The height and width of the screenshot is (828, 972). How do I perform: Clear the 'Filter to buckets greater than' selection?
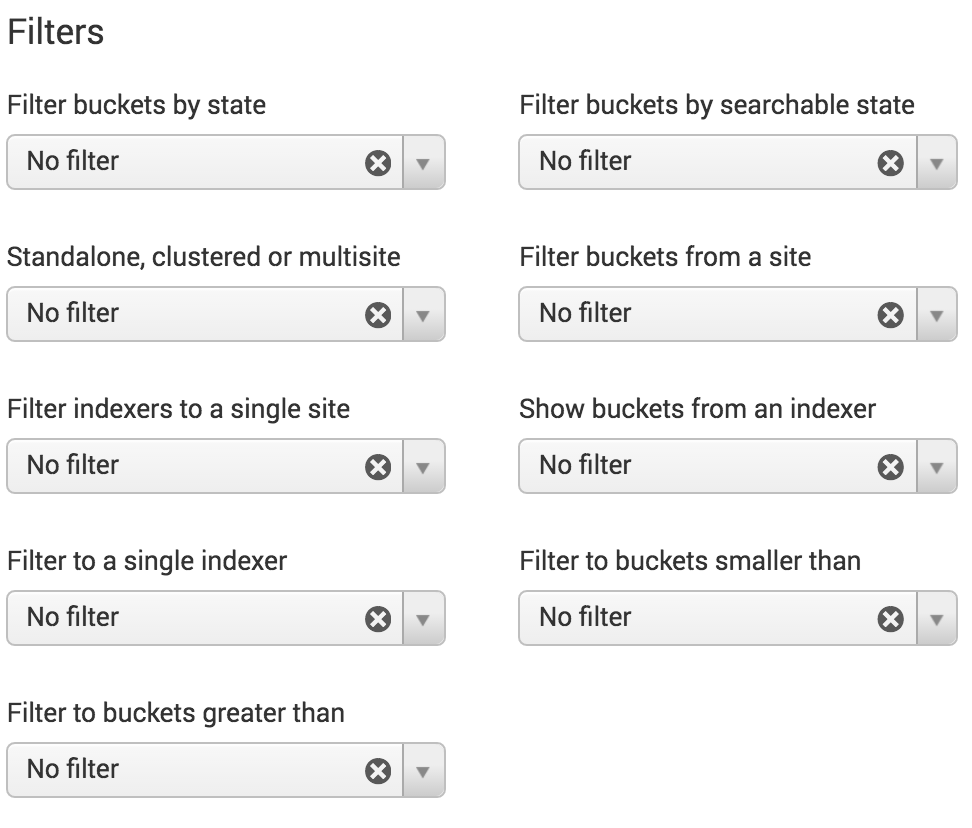(378, 771)
